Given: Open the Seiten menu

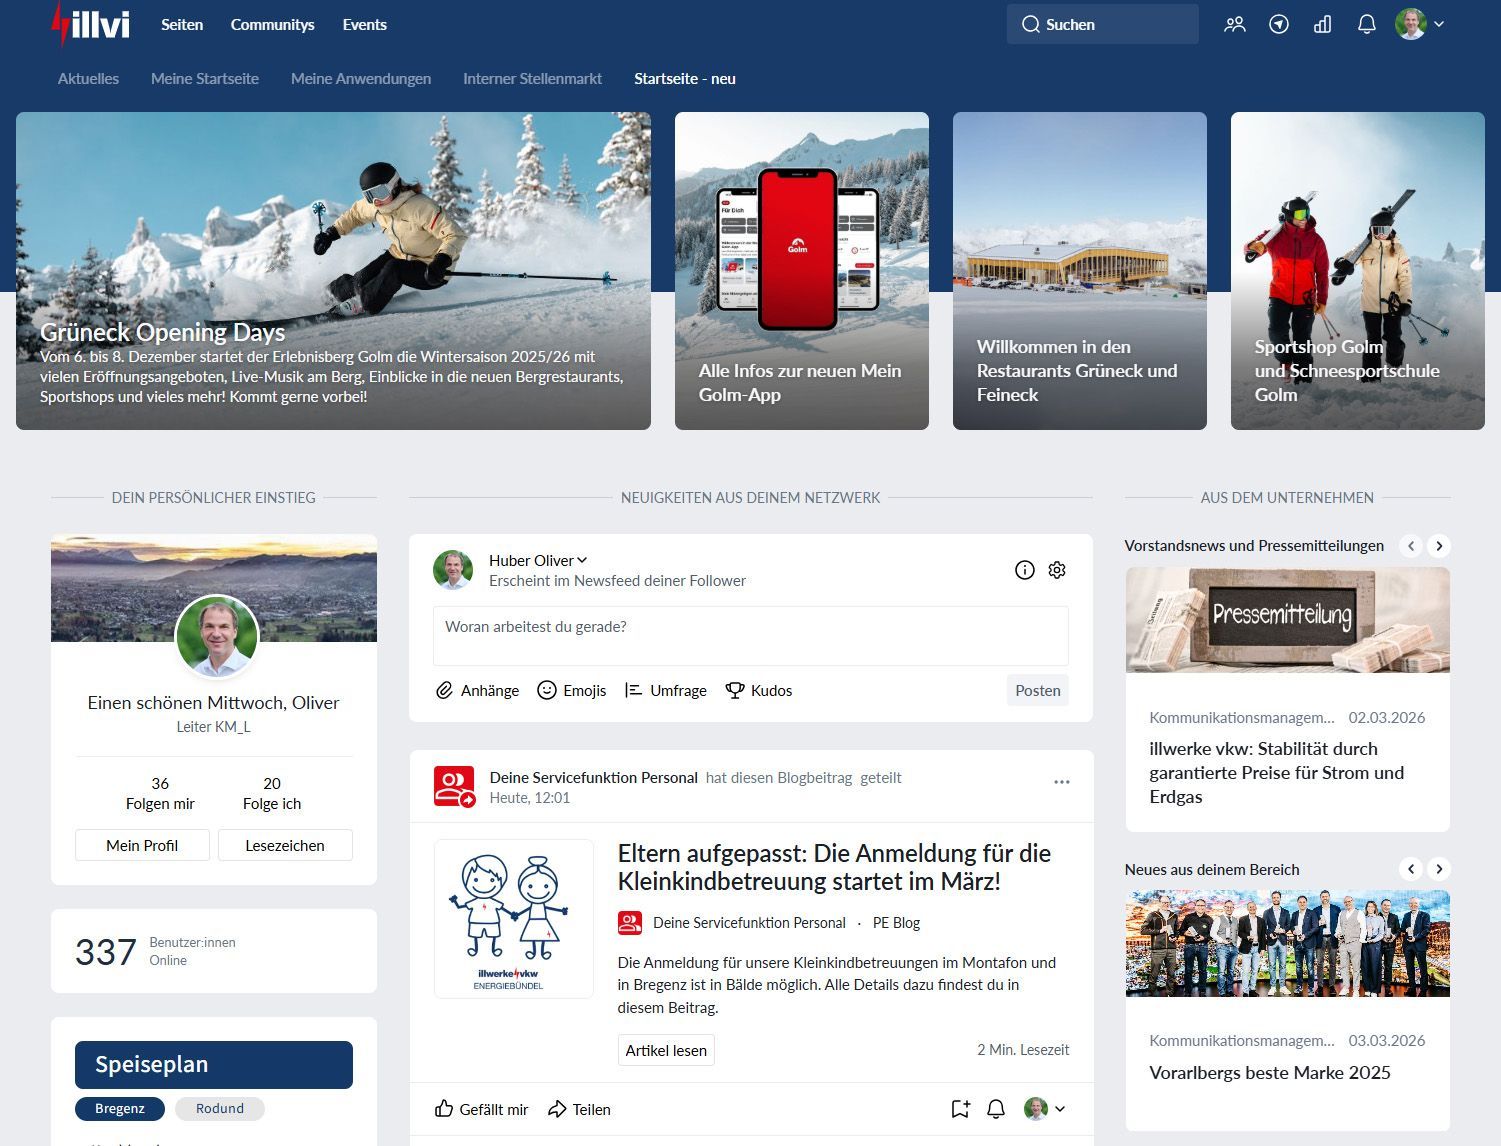Looking at the screenshot, I should coord(182,25).
